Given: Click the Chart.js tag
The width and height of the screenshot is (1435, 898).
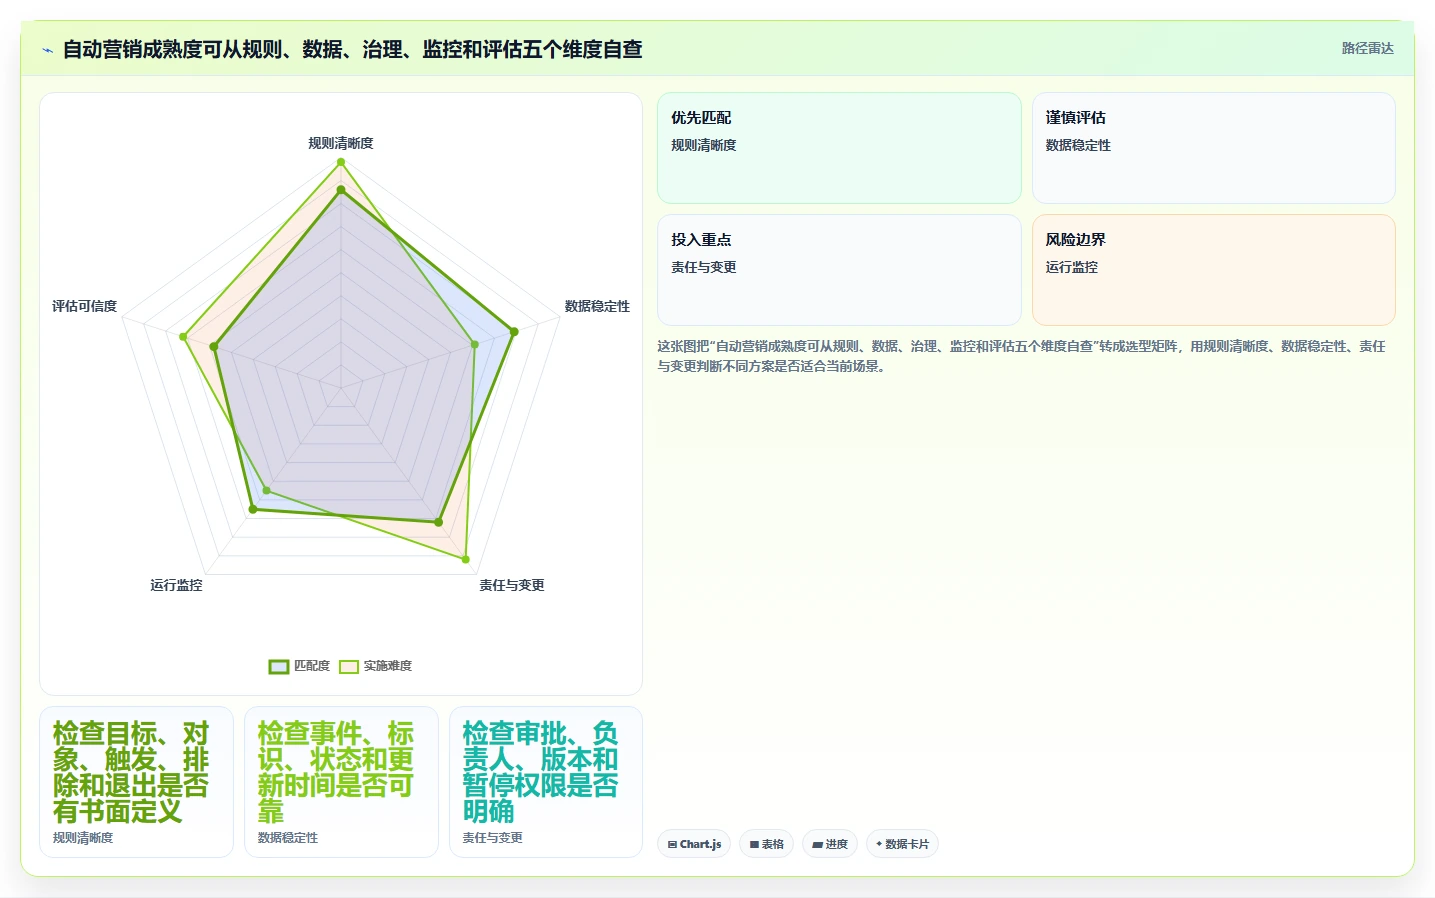Looking at the screenshot, I should point(694,844).
